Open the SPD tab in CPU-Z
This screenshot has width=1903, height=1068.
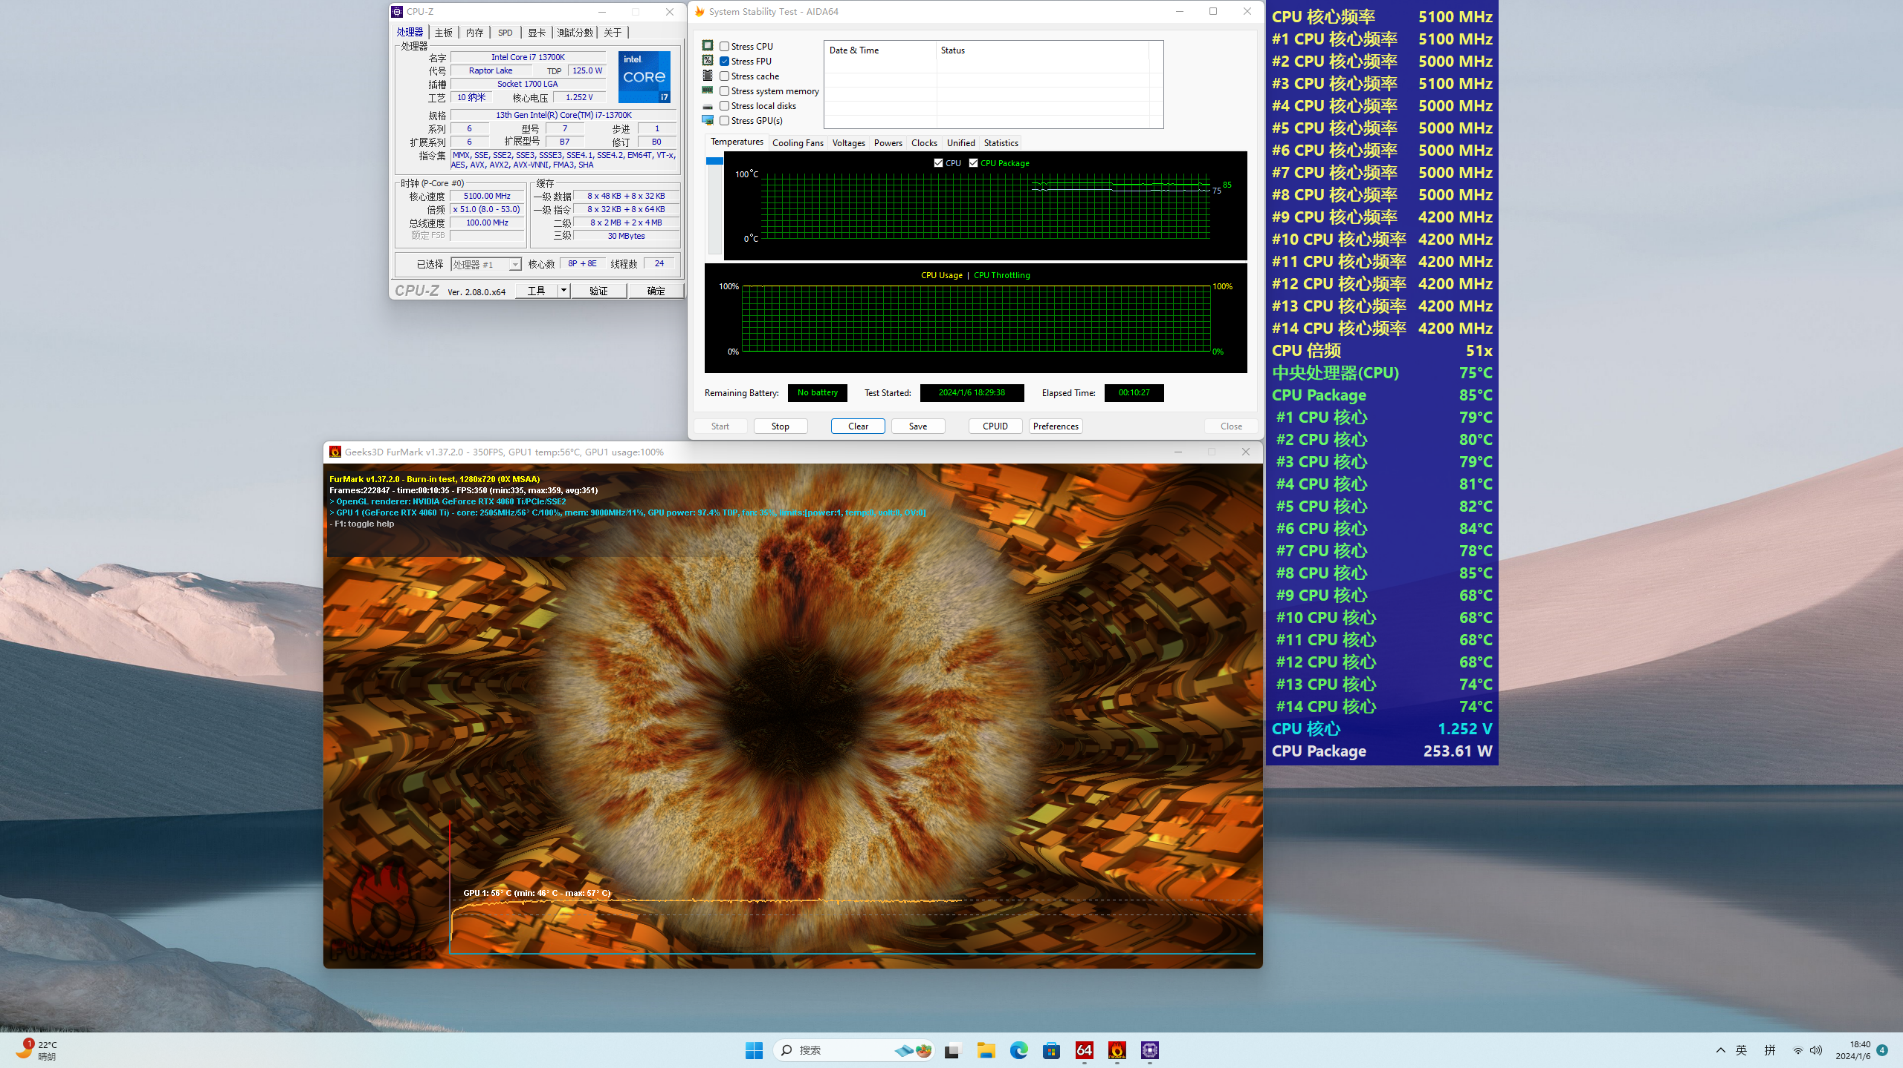[506, 32]
